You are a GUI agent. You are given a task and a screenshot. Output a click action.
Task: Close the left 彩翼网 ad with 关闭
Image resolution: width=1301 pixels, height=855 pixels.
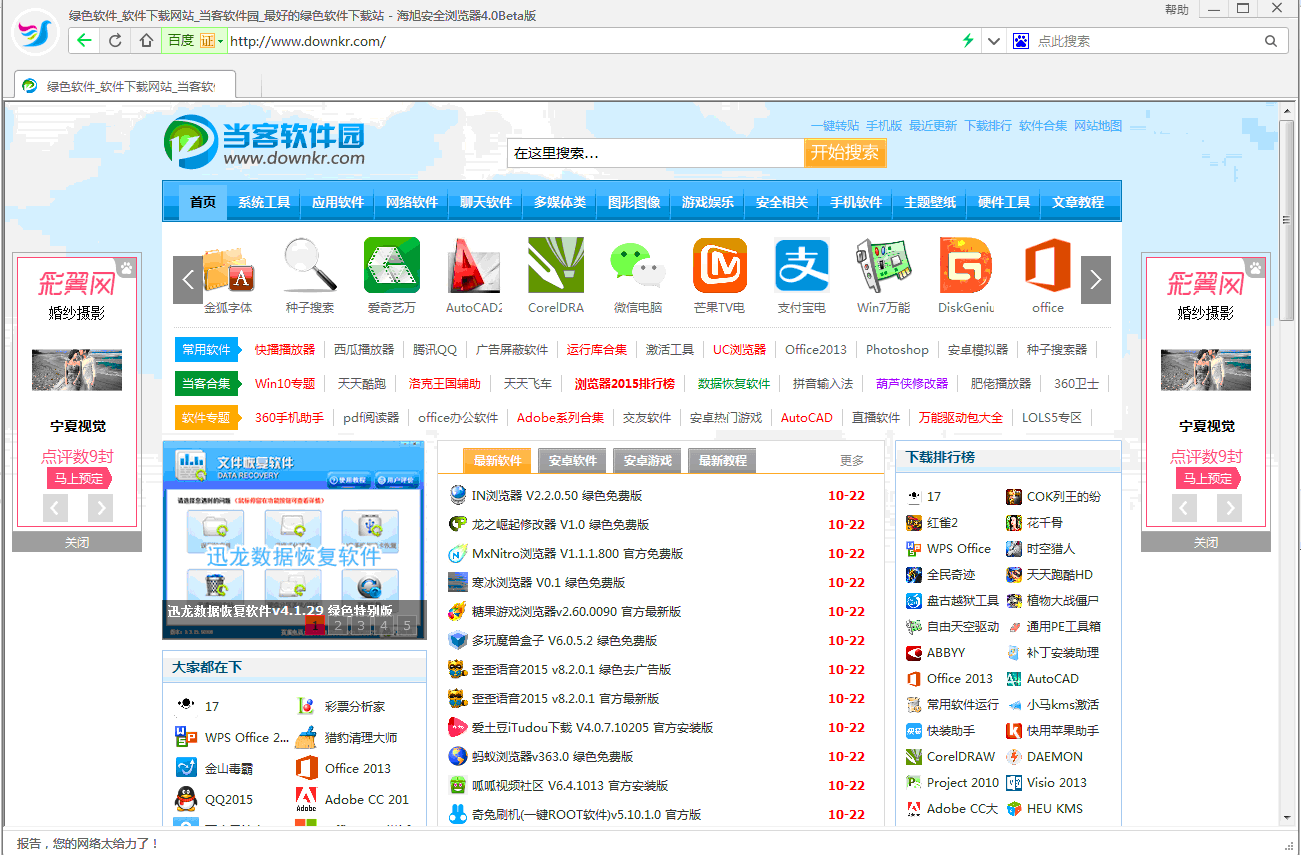tap(77, 543)
